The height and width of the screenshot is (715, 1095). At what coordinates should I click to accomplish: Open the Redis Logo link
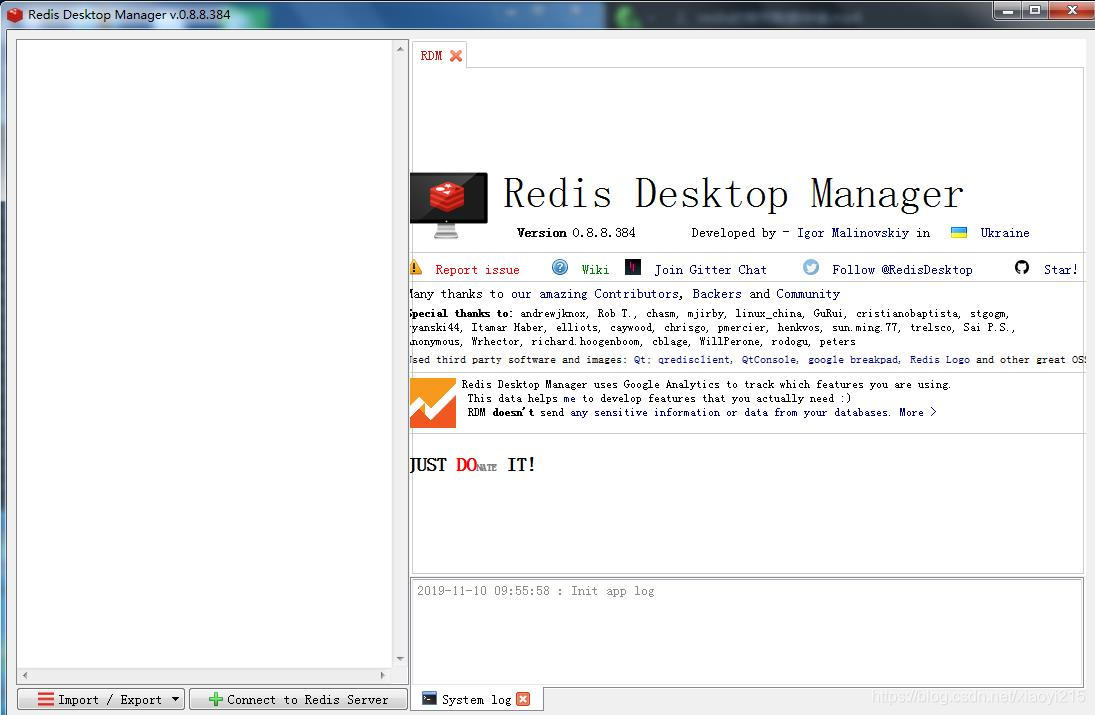(x=939, y=360)
